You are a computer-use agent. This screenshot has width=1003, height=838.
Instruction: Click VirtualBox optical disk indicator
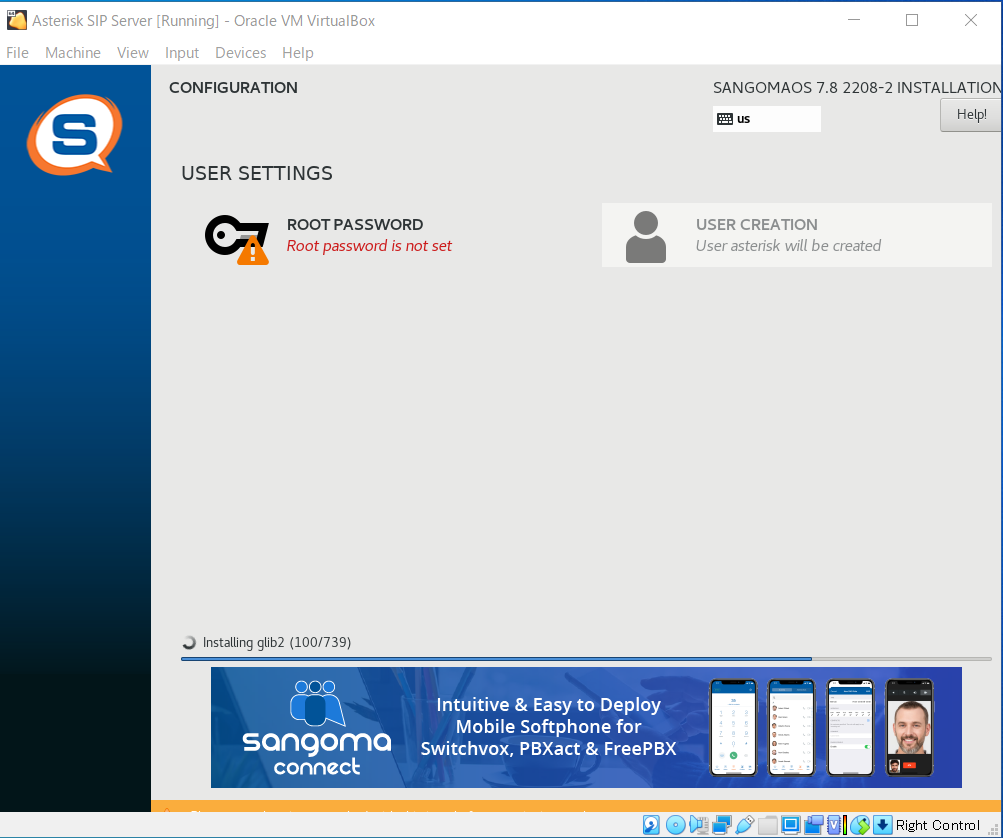pos(675,825)
